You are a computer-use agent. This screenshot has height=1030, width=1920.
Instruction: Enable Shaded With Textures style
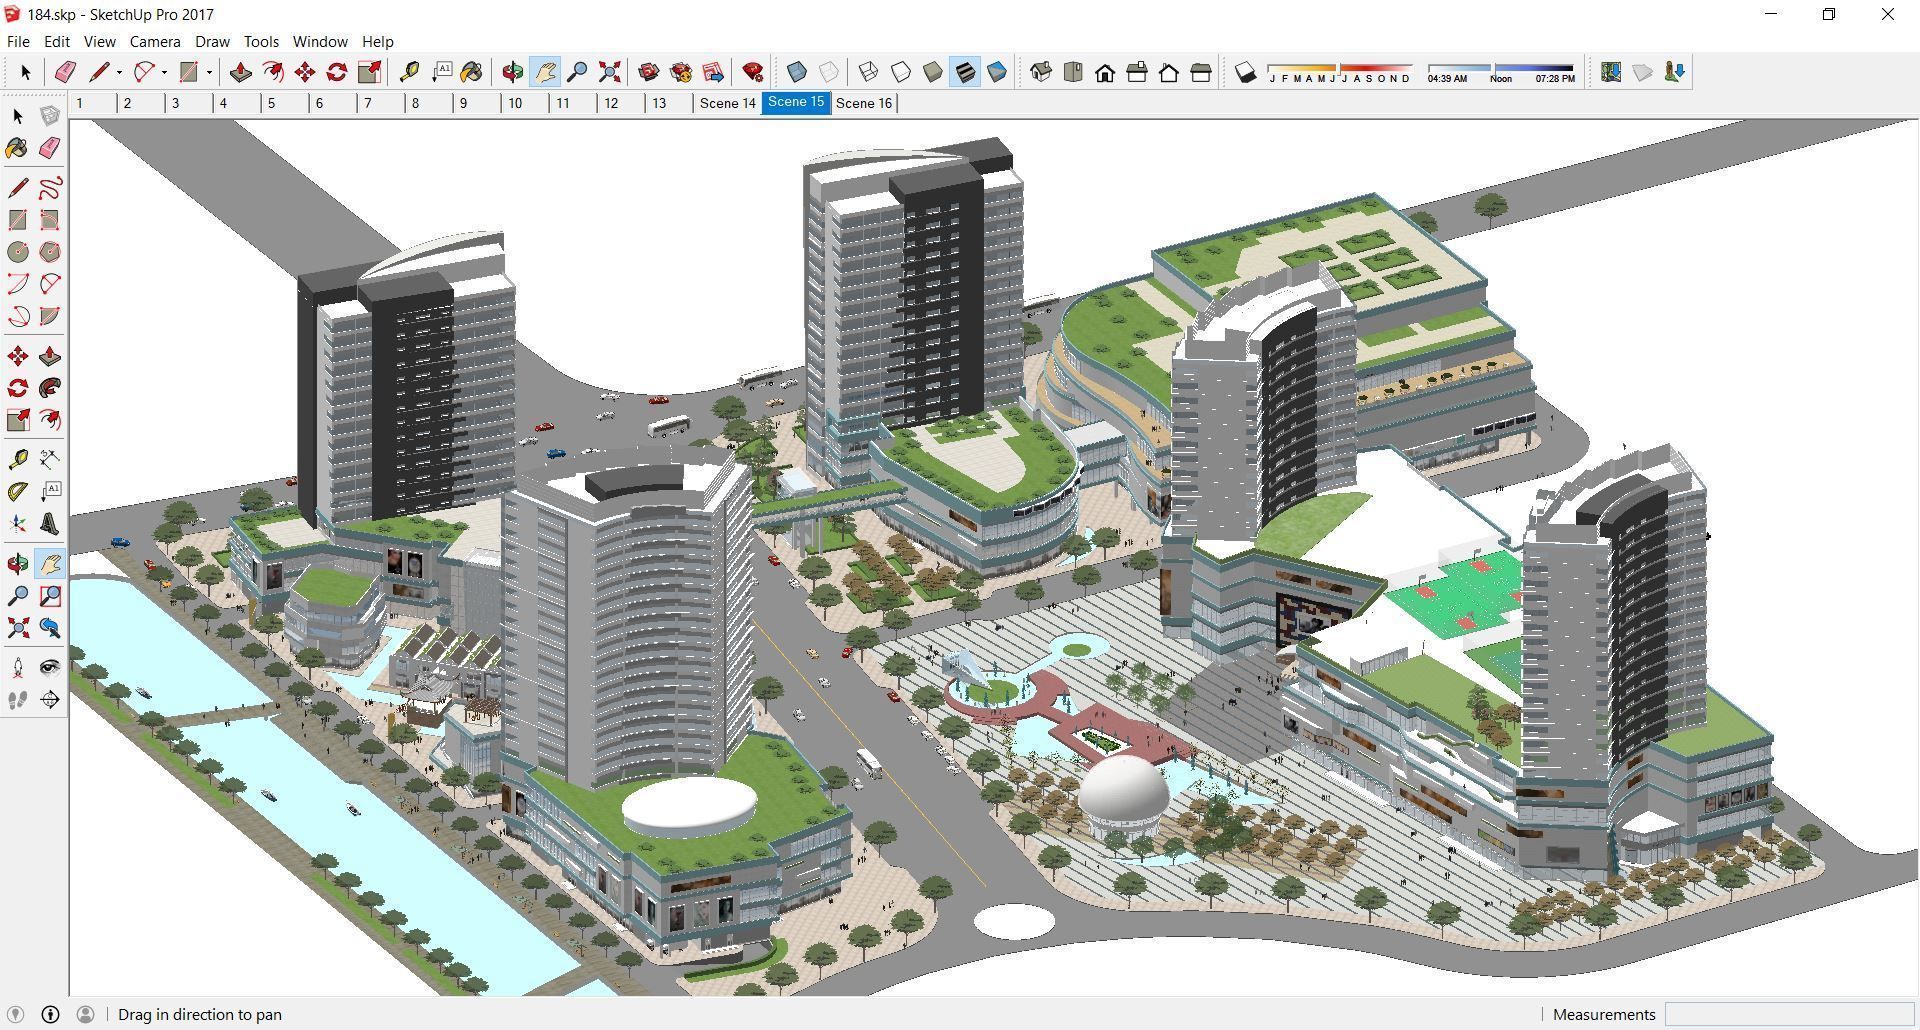coord(965,72)
